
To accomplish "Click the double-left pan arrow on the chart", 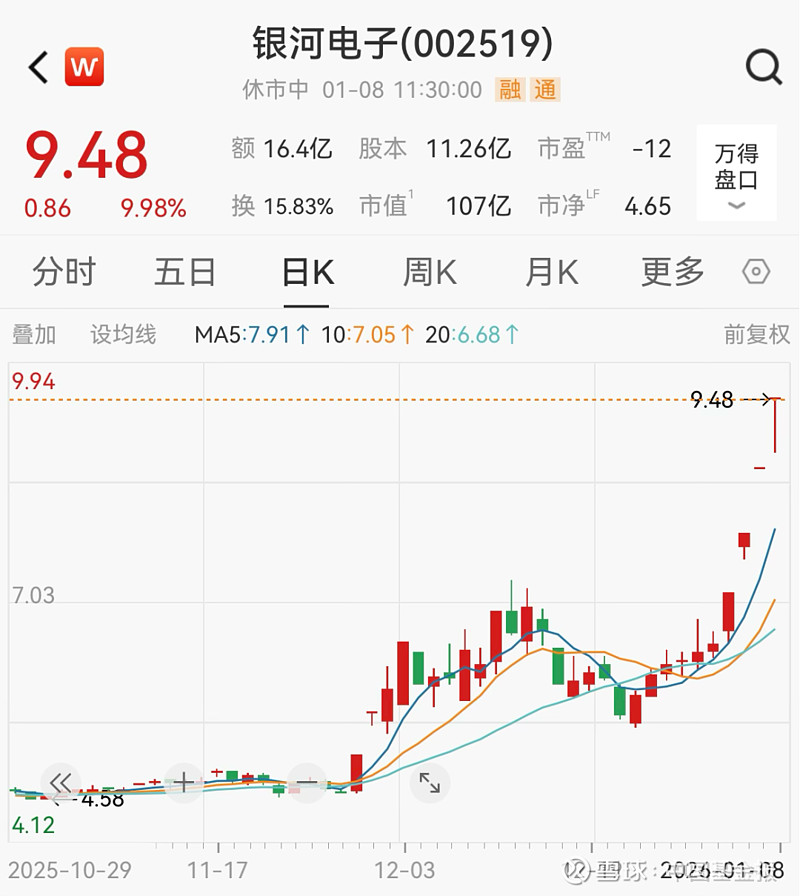I will pos(61,784).
